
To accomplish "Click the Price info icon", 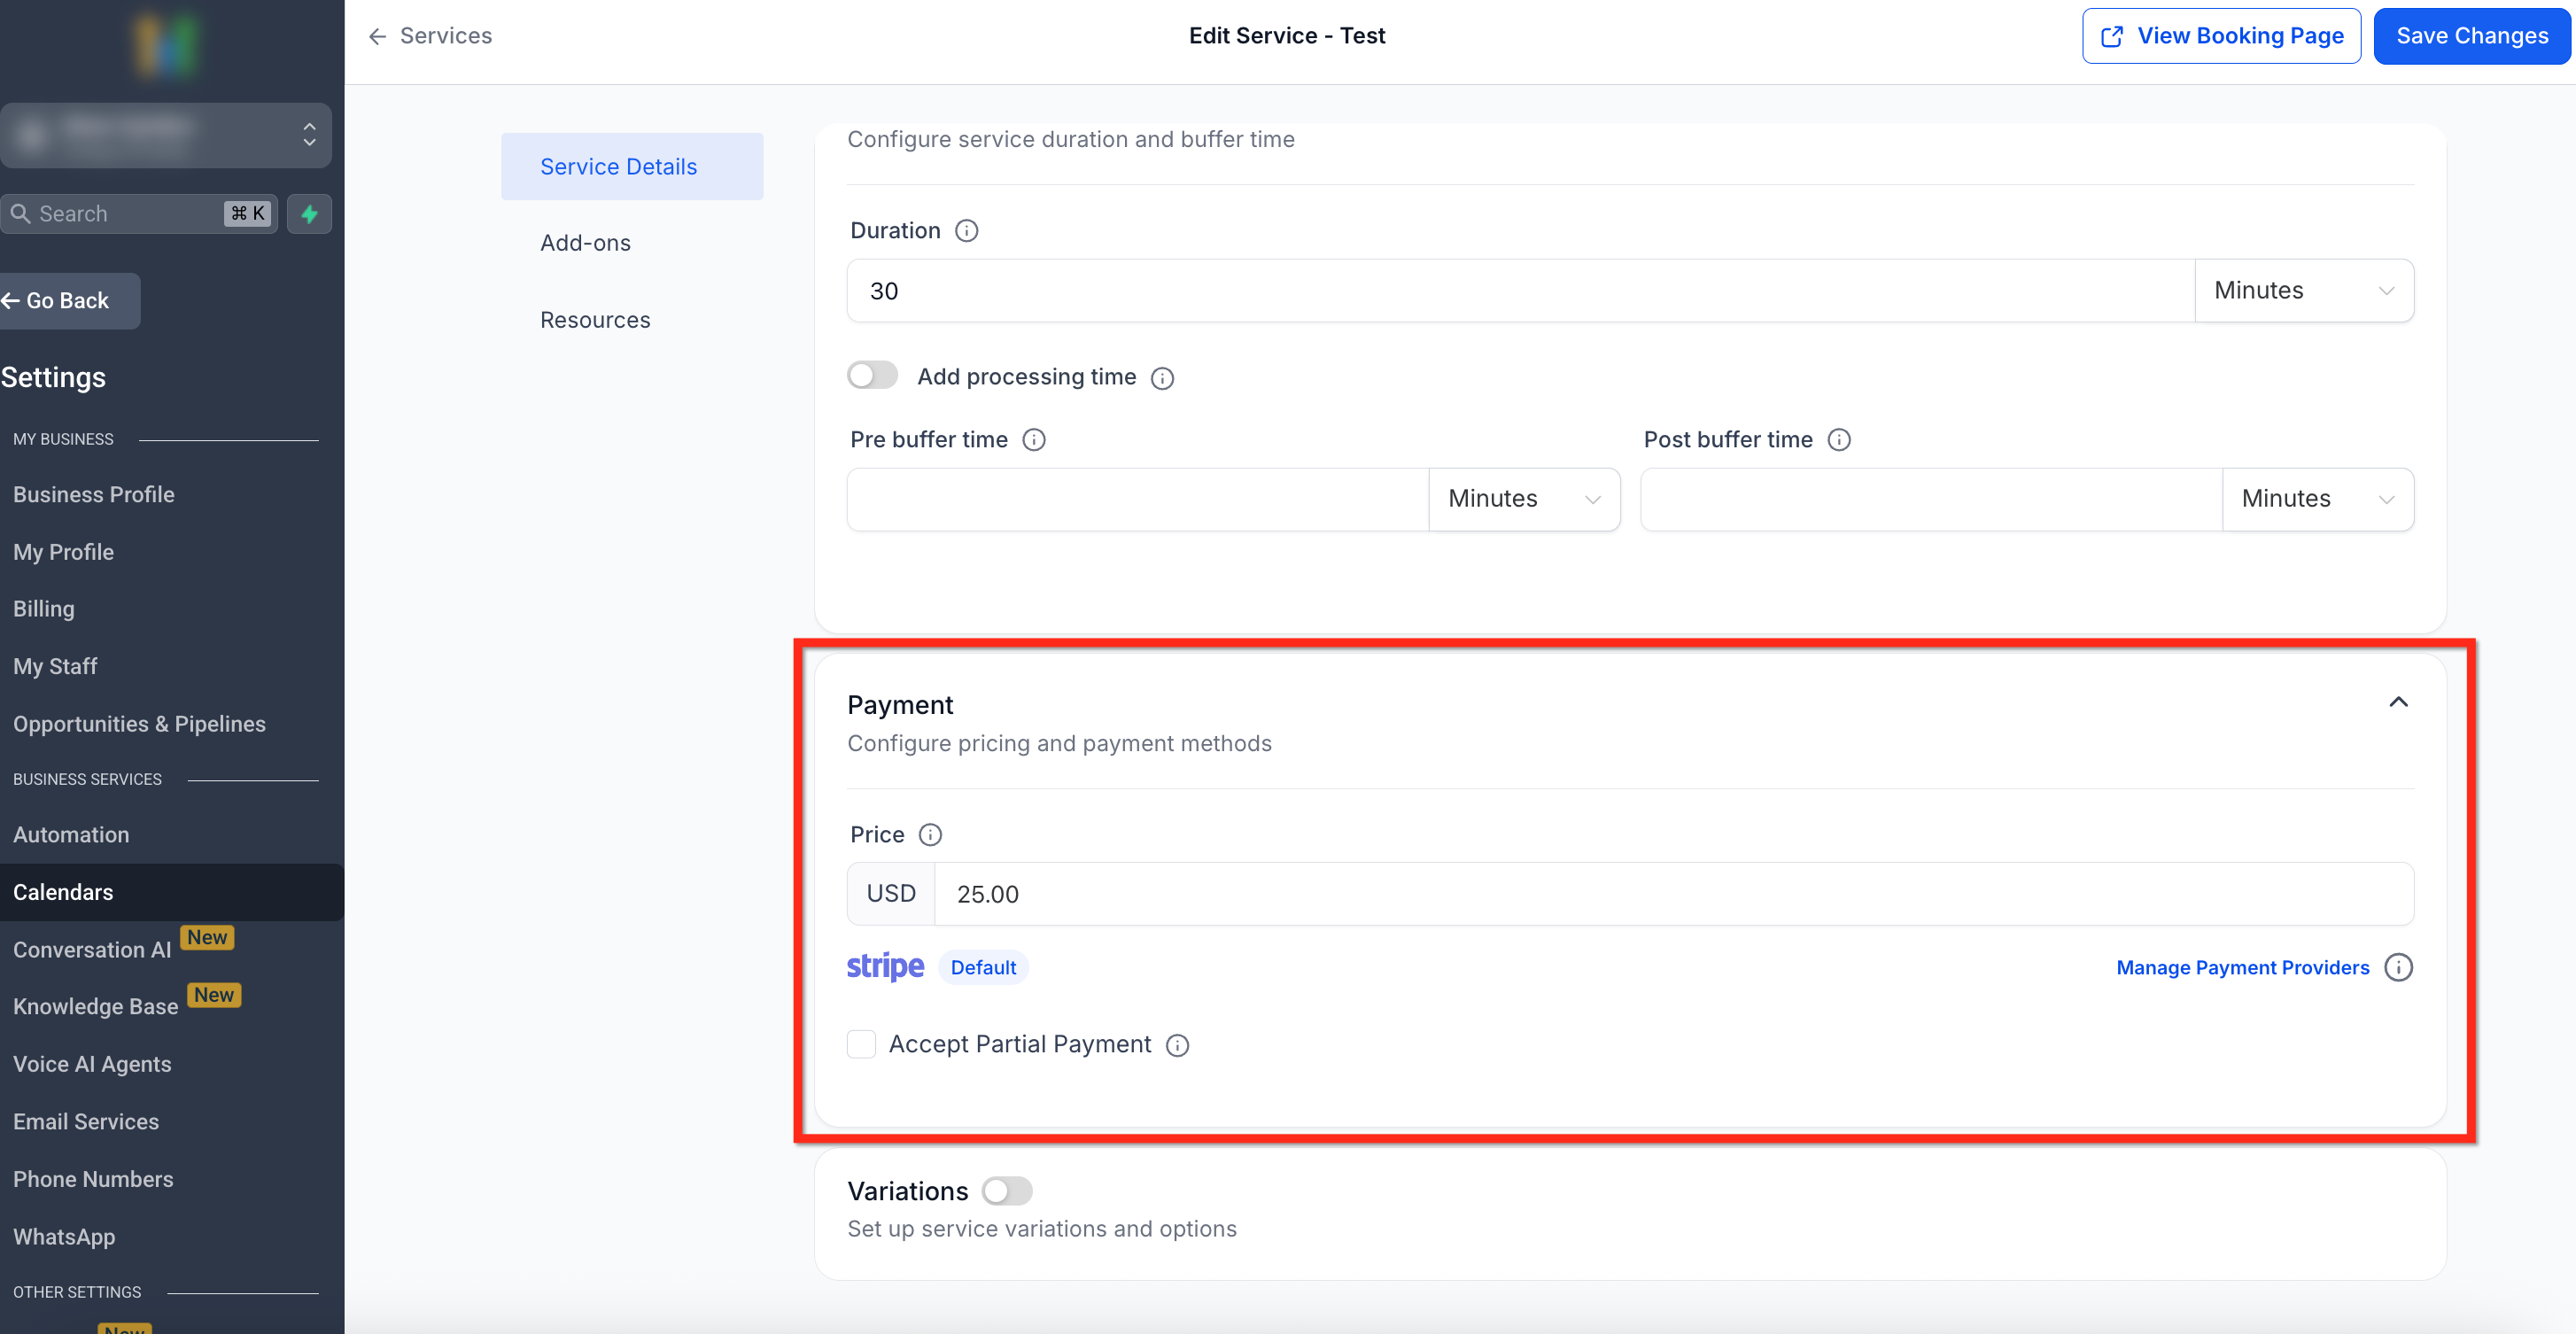I will [930, 835].
